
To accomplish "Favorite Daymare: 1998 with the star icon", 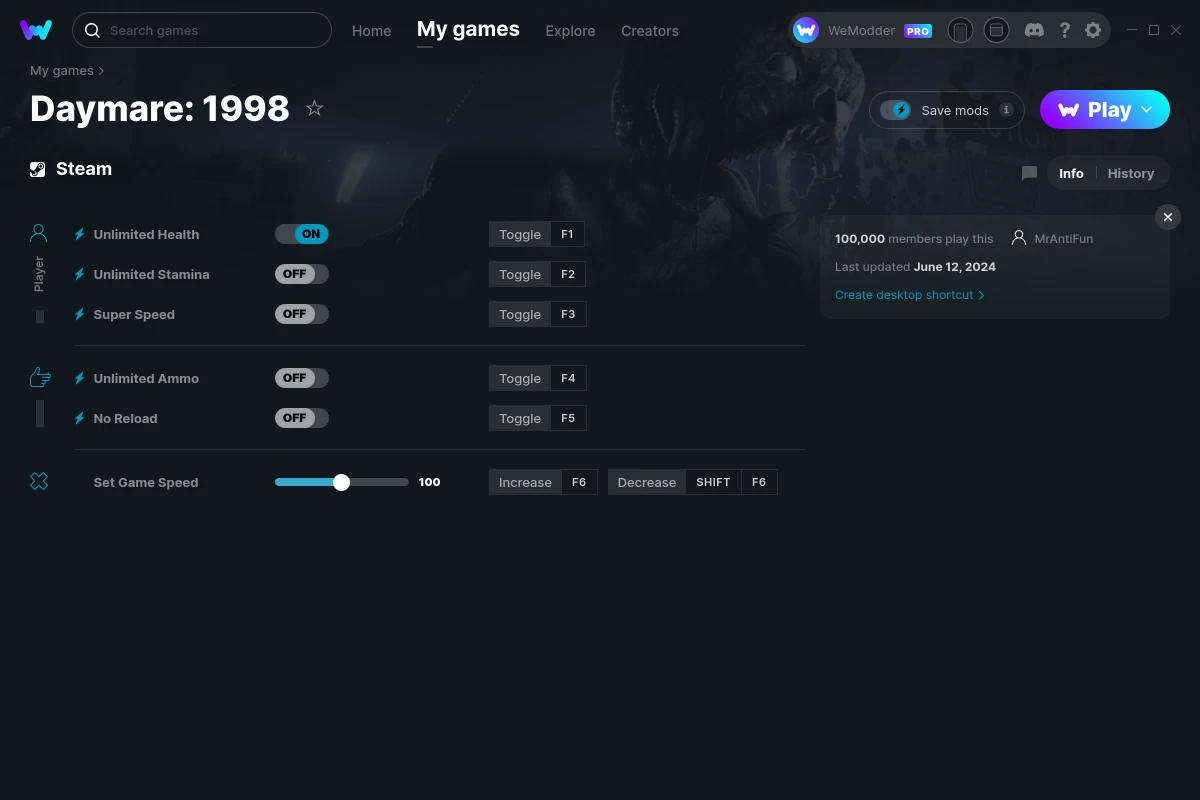I will pyautogui.click(x=314, y=108).
